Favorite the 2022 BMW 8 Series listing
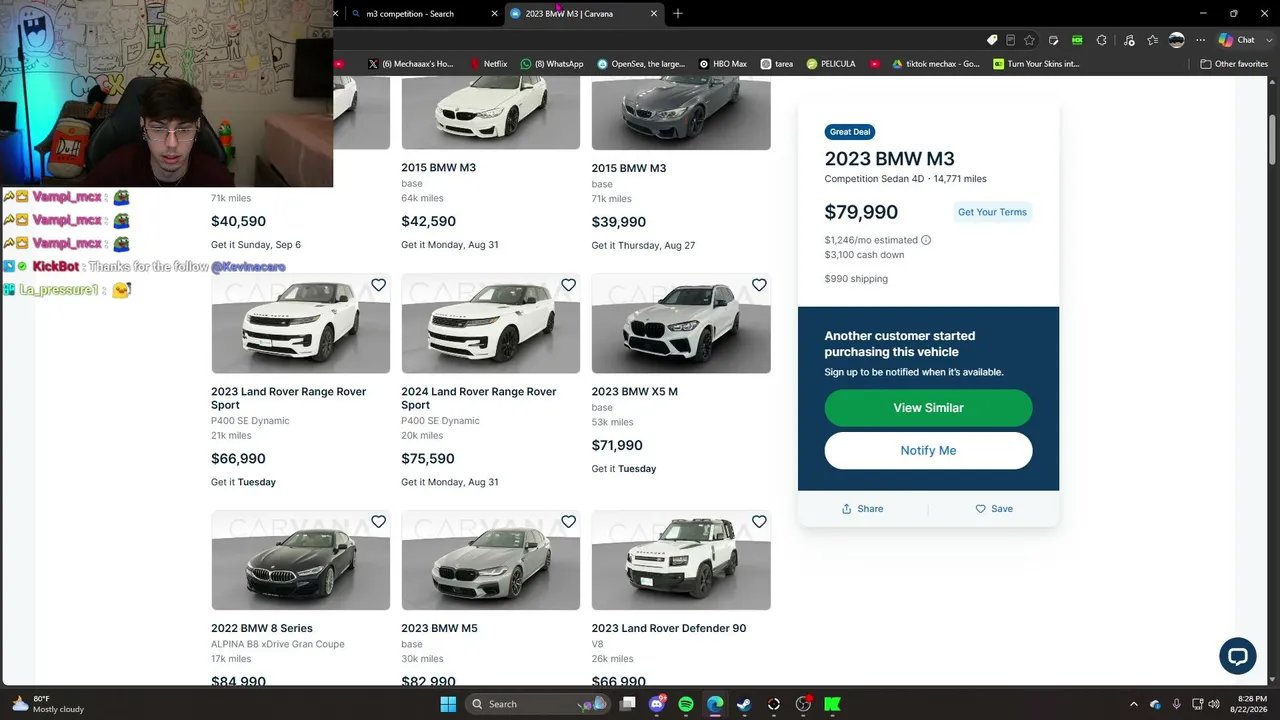1280x720 pixels. [378, 521]
